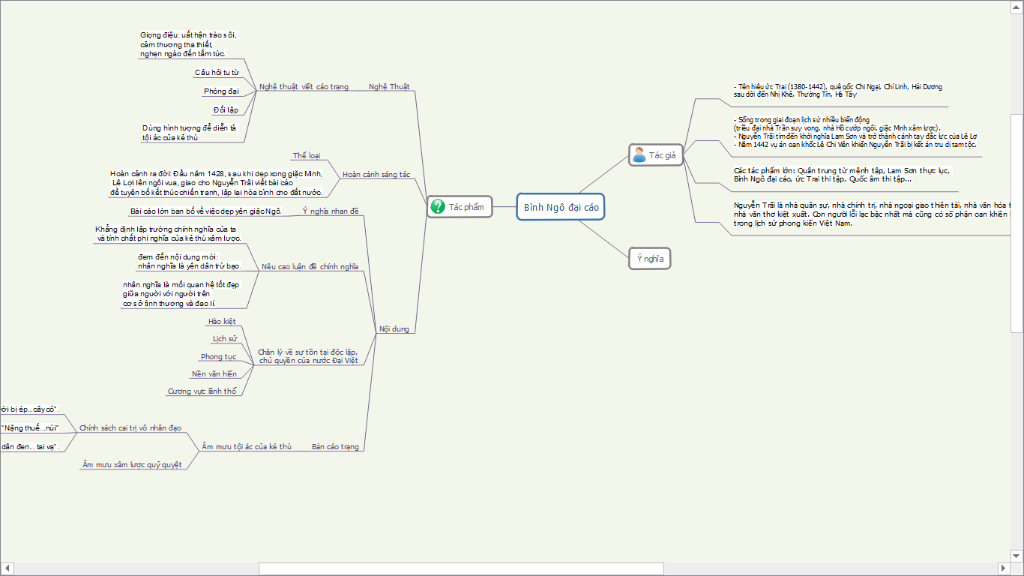This screenshot has width=1024, height=576.
Task: Select the central Bình Ngô đại cáo node
Action: (561, 207)
